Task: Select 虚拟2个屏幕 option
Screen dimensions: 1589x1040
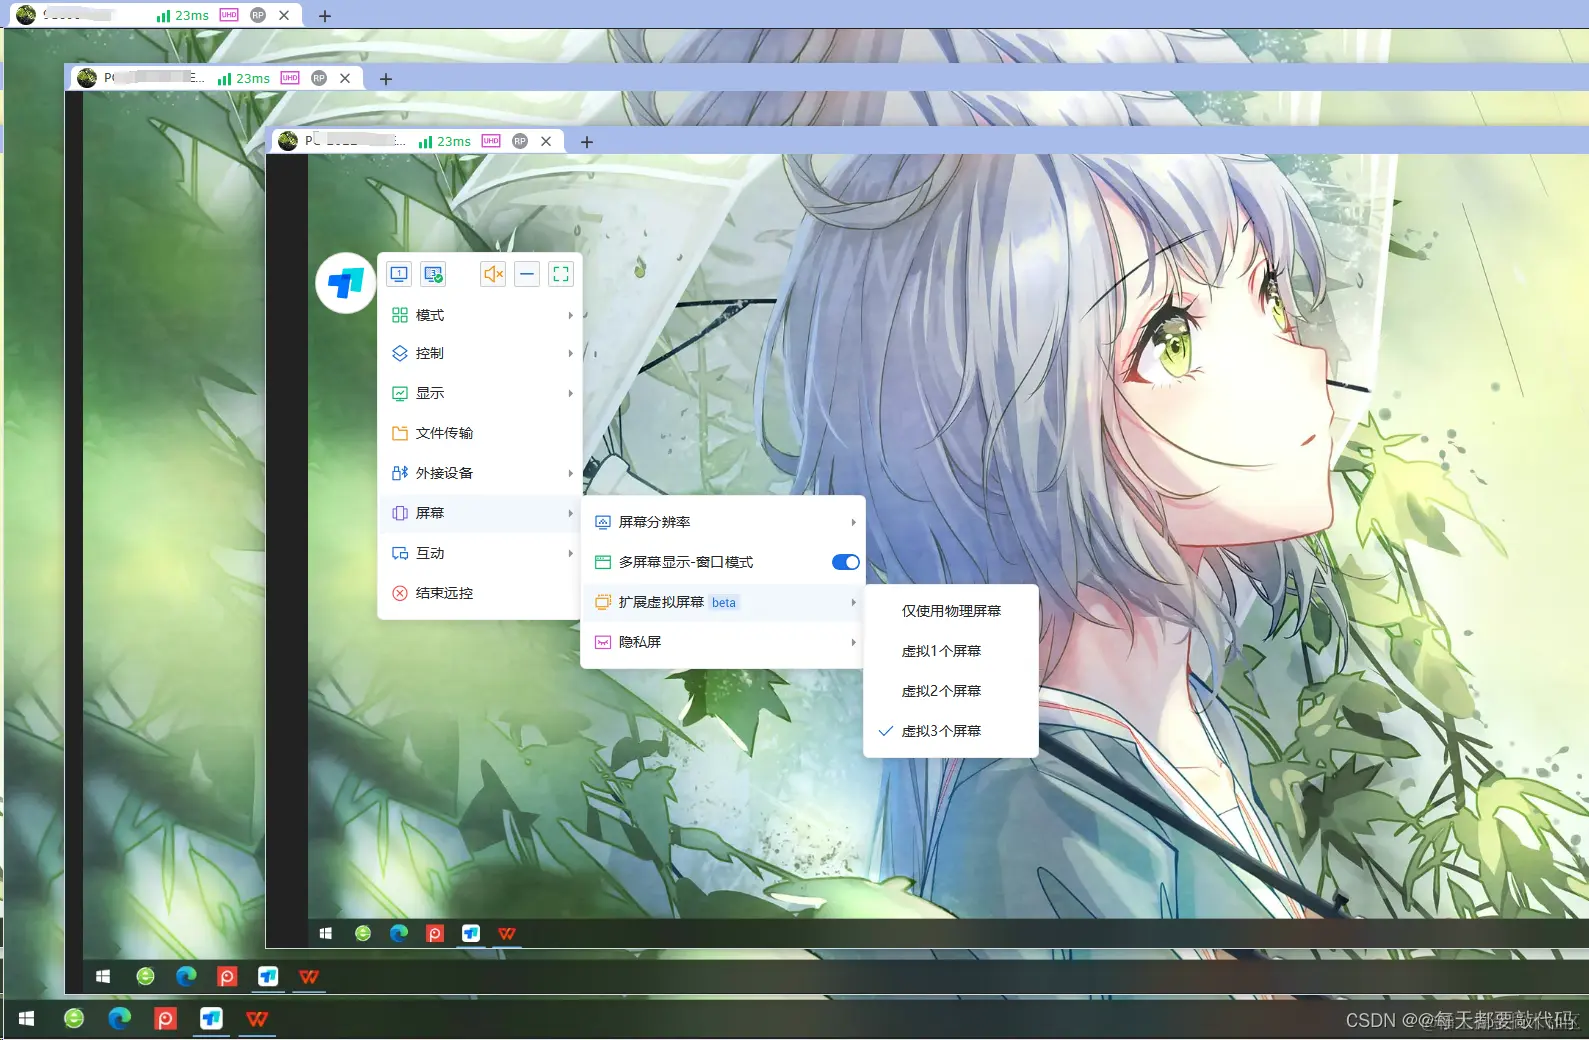Action: [x=951, y=691]
